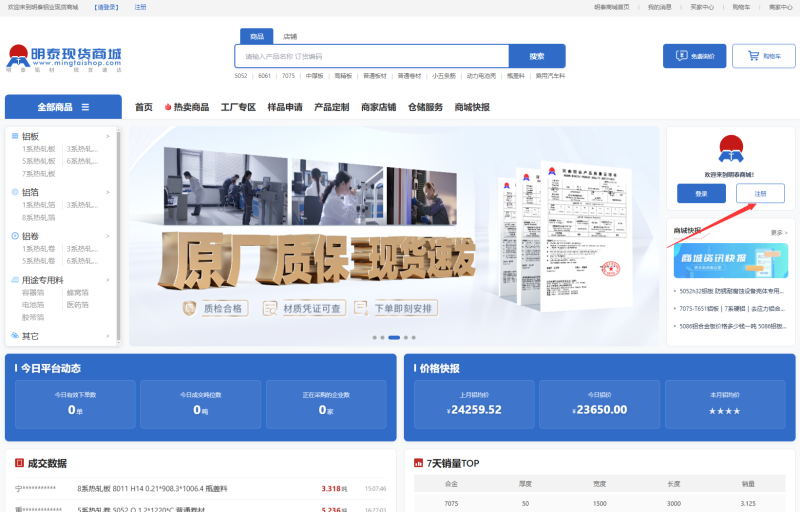Viewport: 800px width, 512px height.
Task: Open the 1系热轧板 subcategory
Action: (39, 149)
